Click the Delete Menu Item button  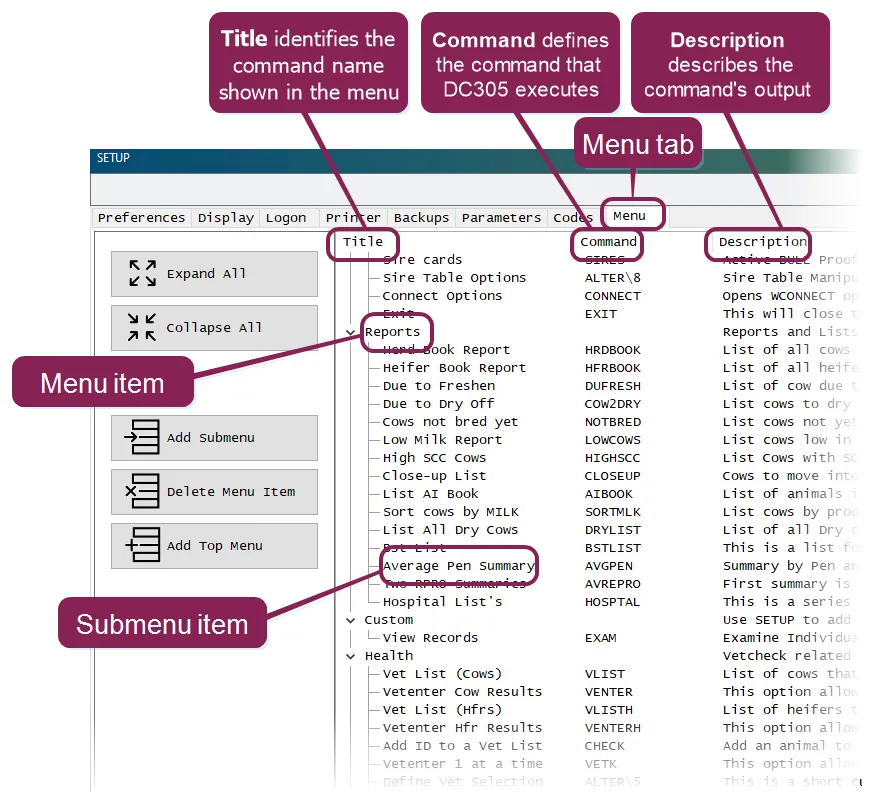coord(215,492)
